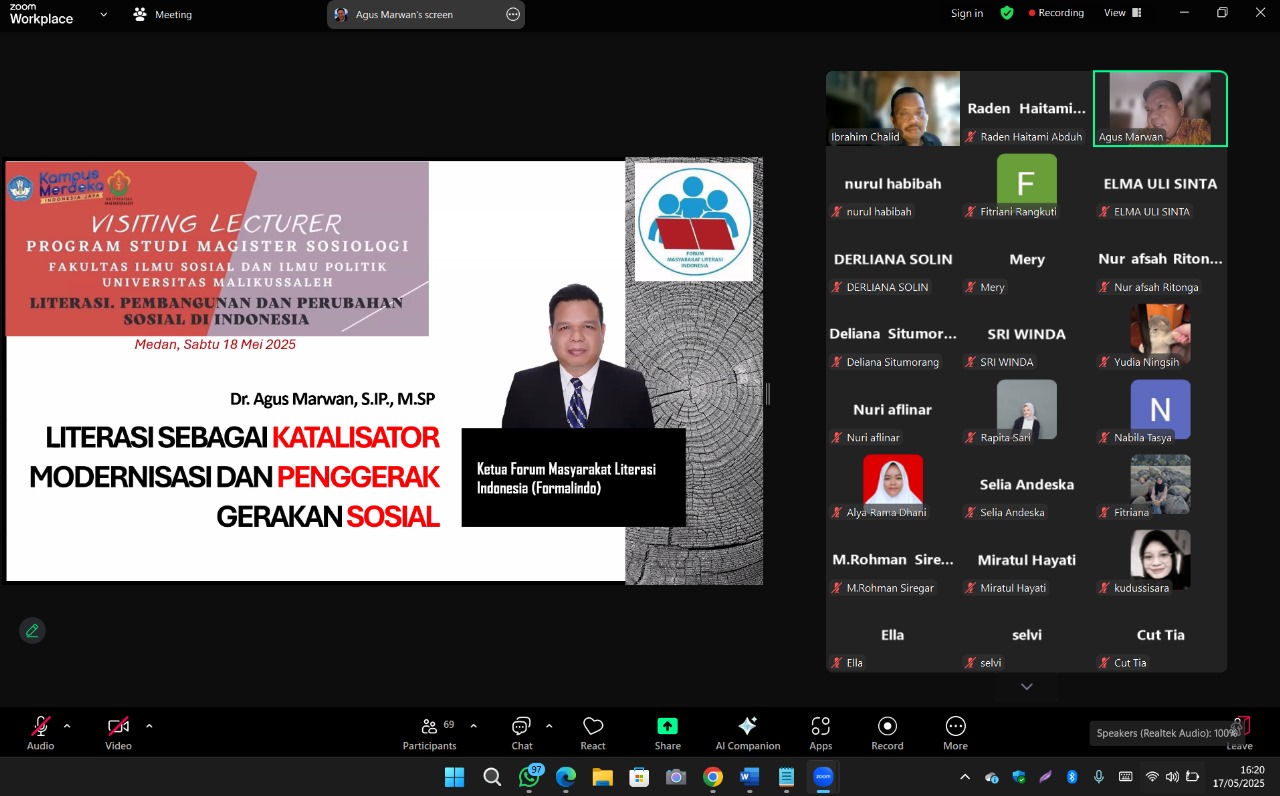The image size is (1280, 796).
Task: Expand audio options arrow
Action: tap(67, 726)
